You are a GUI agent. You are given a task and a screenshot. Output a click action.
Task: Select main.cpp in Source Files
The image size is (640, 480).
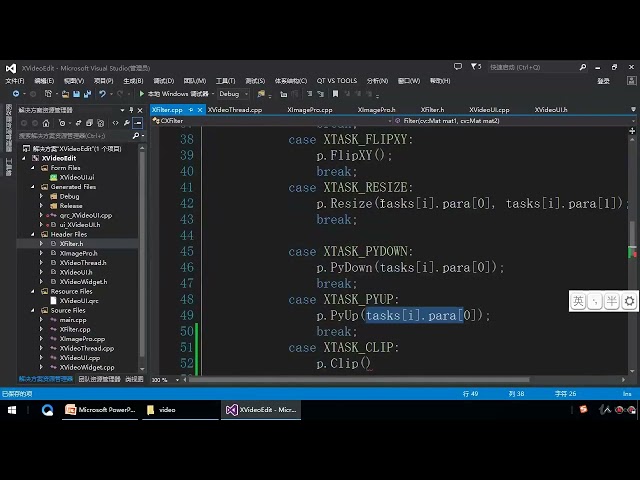73,320
